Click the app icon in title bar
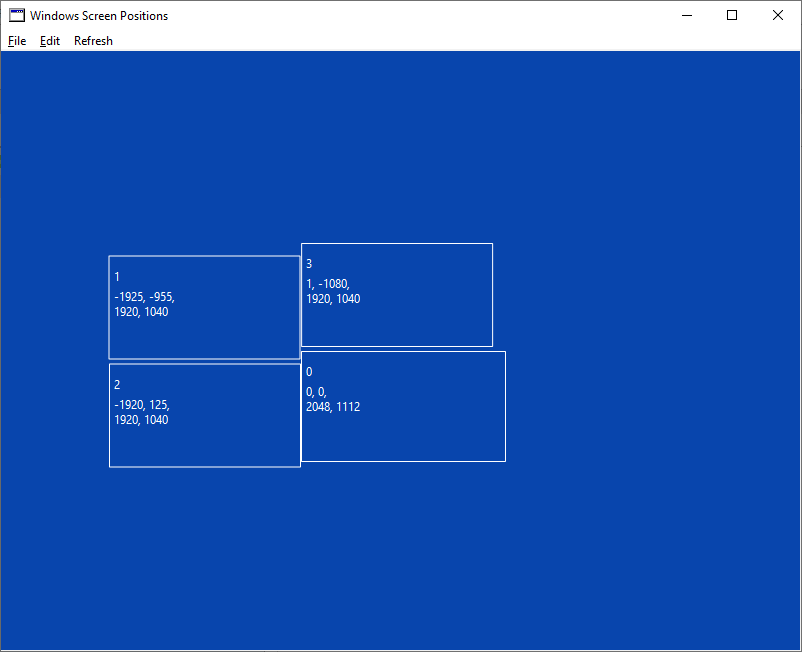This screenshot has height=652, width=802. point(17,15)
